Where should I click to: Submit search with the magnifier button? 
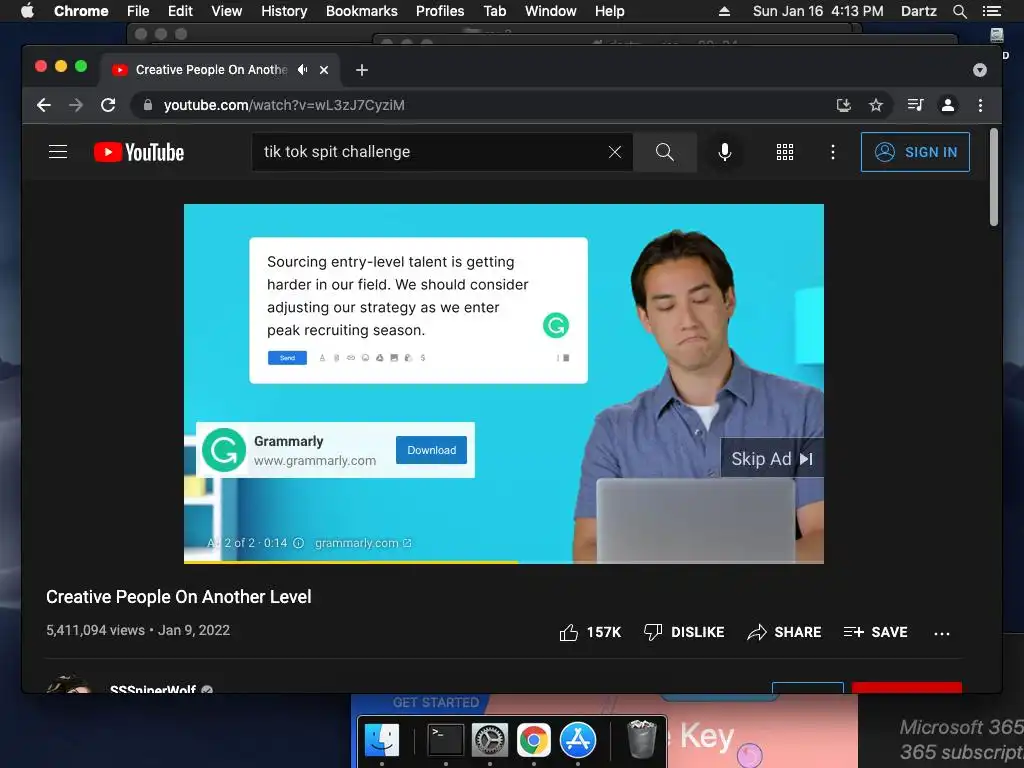pyautogui.click(x=664, y=152)
